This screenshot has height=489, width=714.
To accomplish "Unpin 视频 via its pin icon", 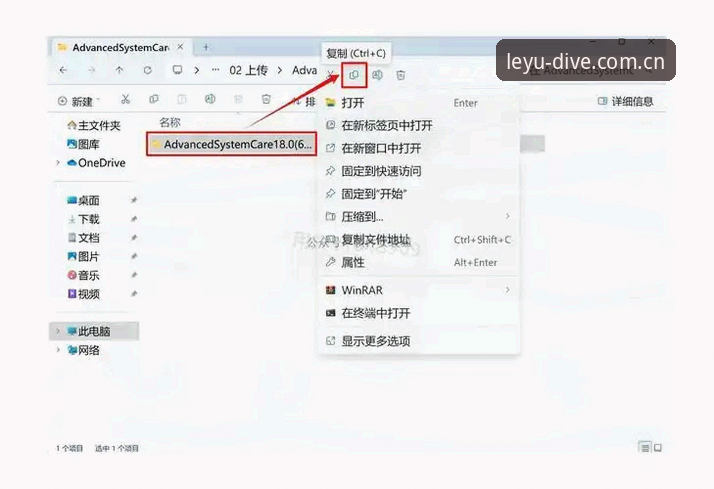I will pos(134,294).
